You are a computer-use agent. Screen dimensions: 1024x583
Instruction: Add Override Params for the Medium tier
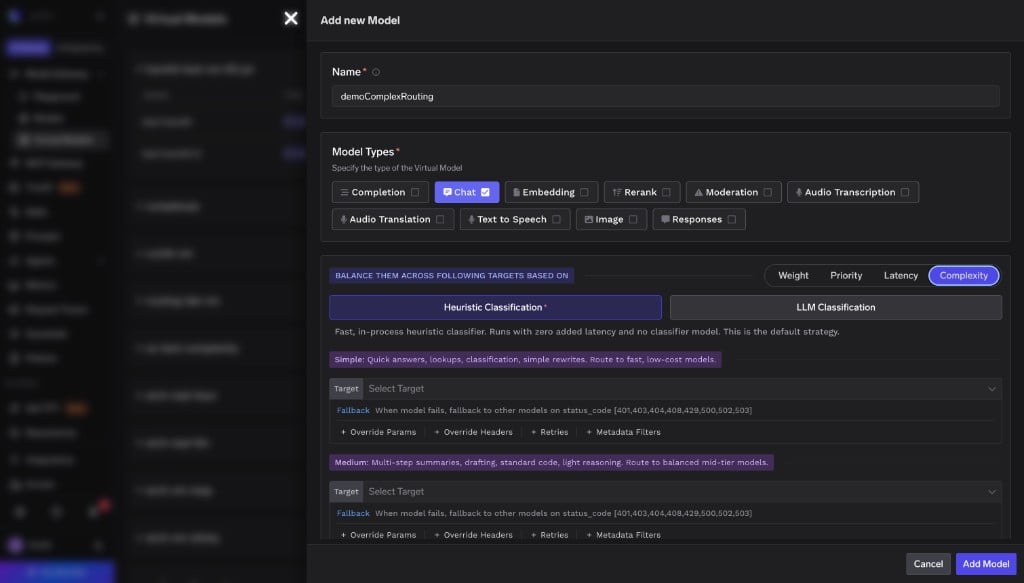378,535
